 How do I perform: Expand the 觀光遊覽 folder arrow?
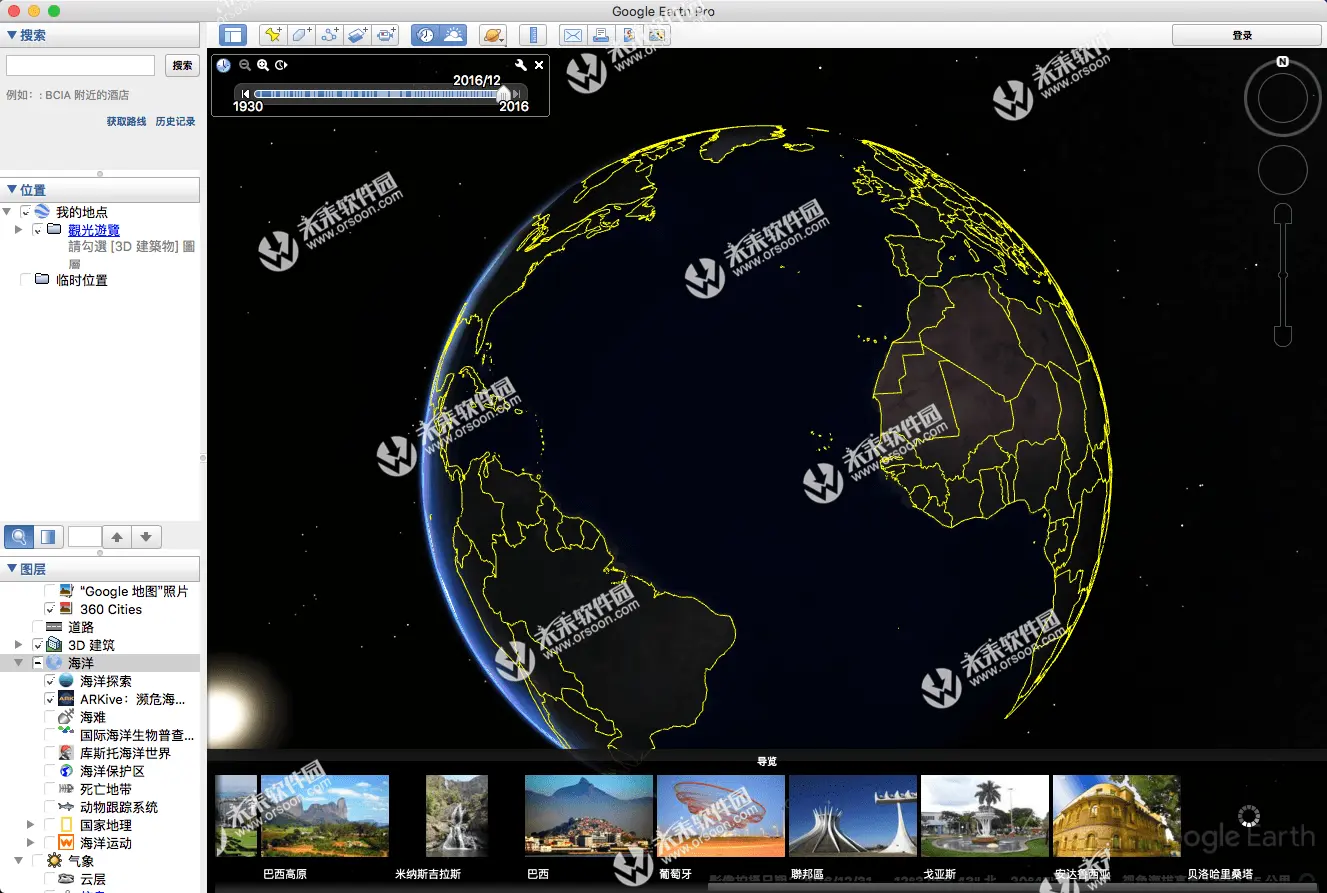(19, 230)
